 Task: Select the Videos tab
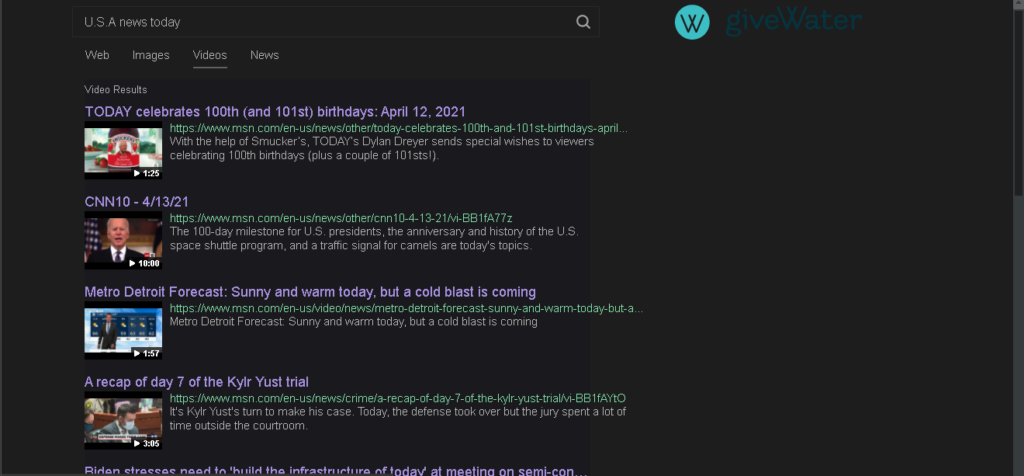[210, 56]
